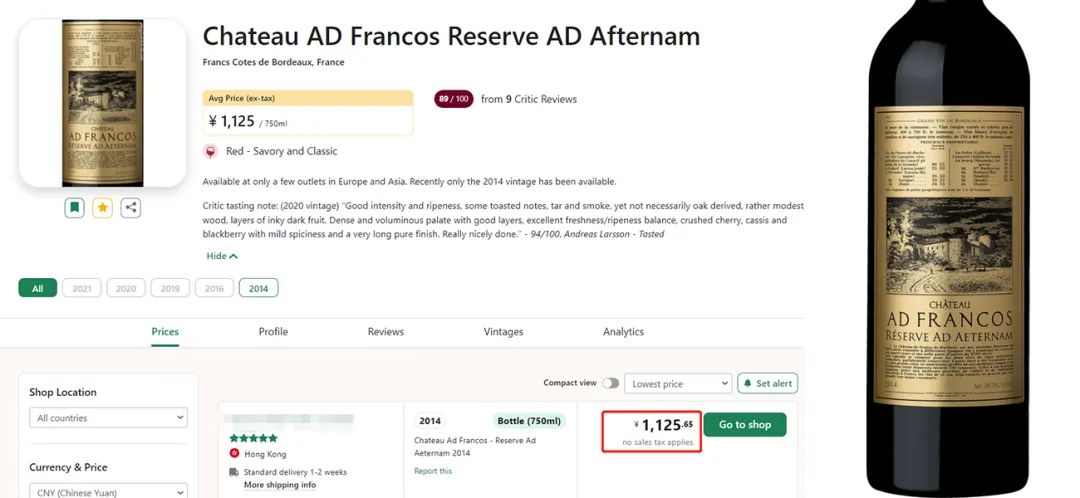Click the bookmark save icon

(x=74, y=208)
